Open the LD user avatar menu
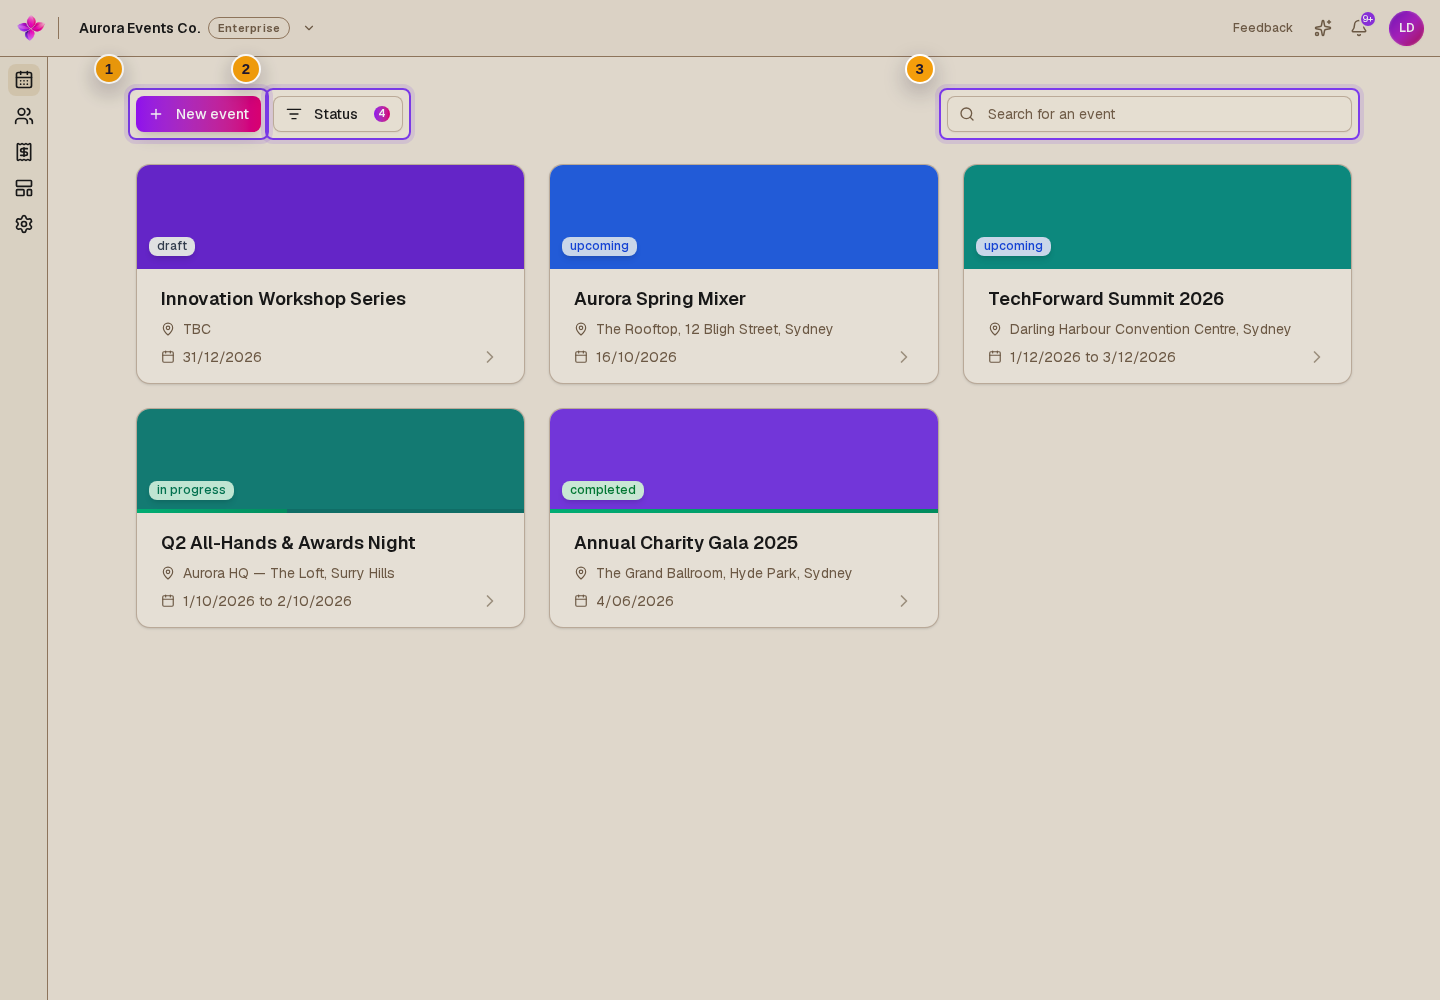This screenshot has width=1440, height=1000. [x=1406, y=28]
